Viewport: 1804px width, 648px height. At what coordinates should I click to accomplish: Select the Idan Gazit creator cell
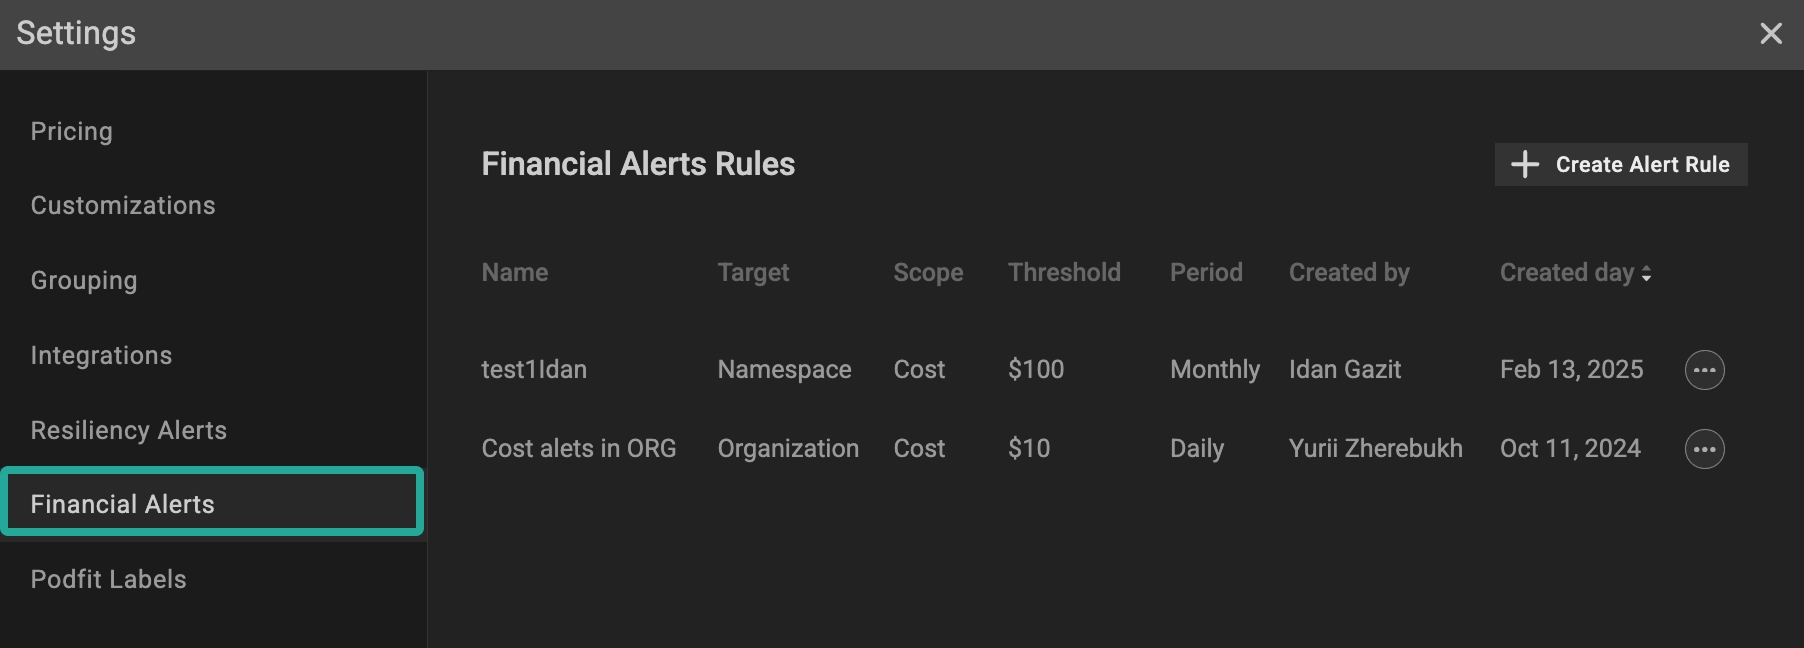(1345, 370)
